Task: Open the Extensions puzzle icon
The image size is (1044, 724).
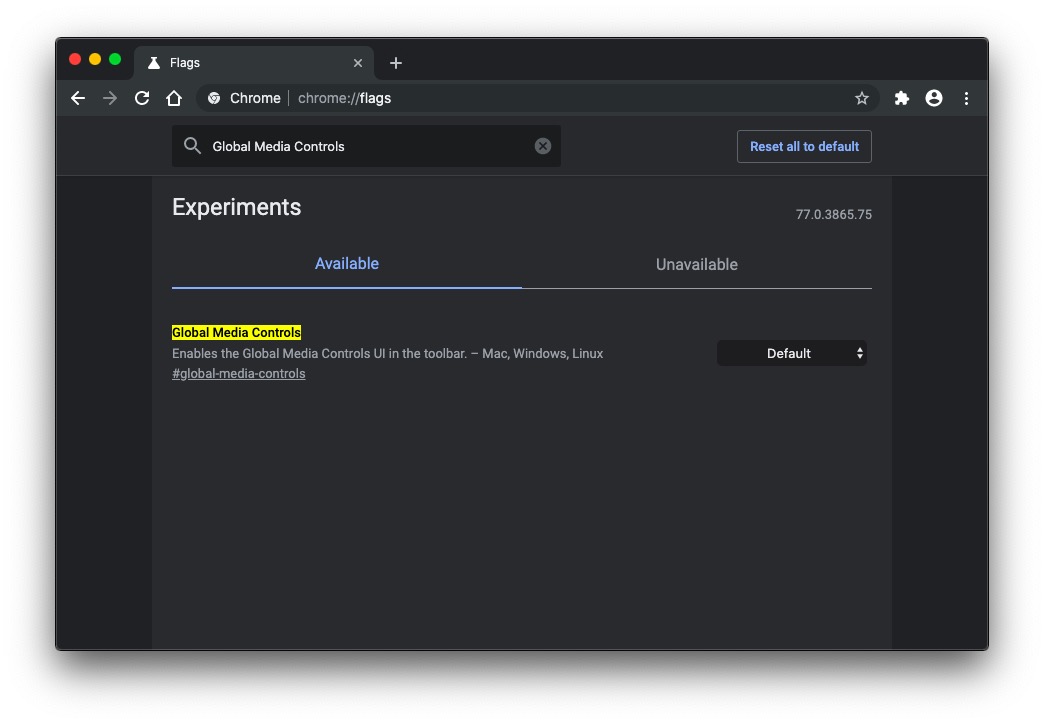Action: point(901,98)
